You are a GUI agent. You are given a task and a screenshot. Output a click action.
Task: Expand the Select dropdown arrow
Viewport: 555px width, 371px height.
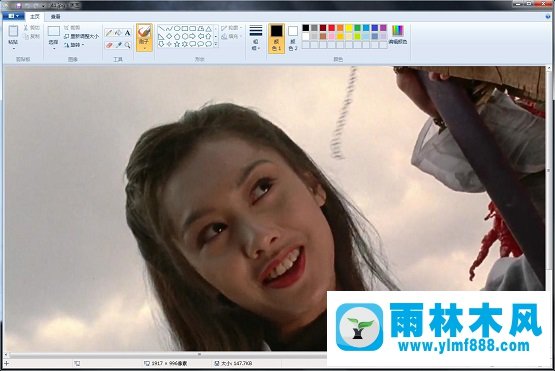[54, 48]
